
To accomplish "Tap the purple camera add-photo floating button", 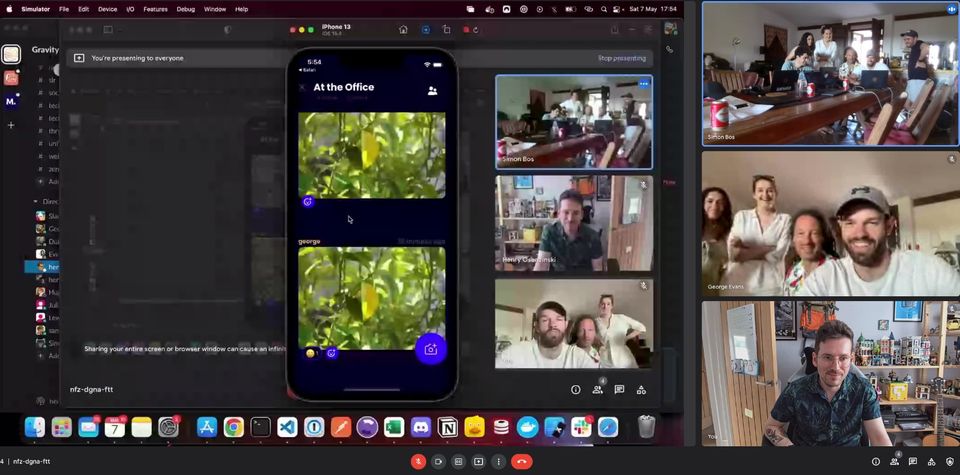I will [x=431, y=350].
